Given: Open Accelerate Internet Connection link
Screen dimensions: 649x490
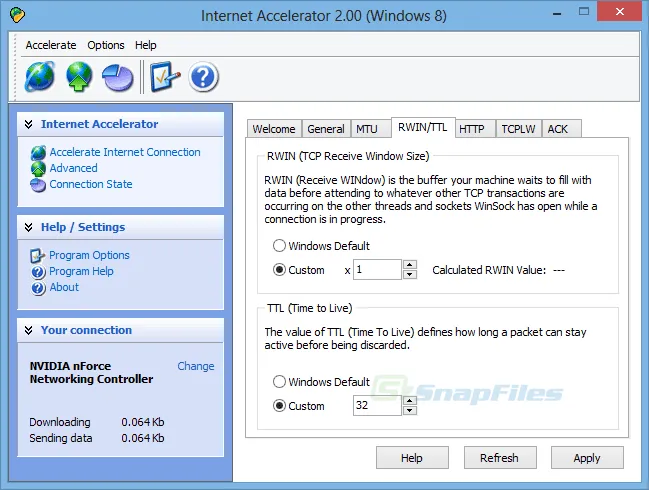Looking at the screenshot, I should coord(125,152).
